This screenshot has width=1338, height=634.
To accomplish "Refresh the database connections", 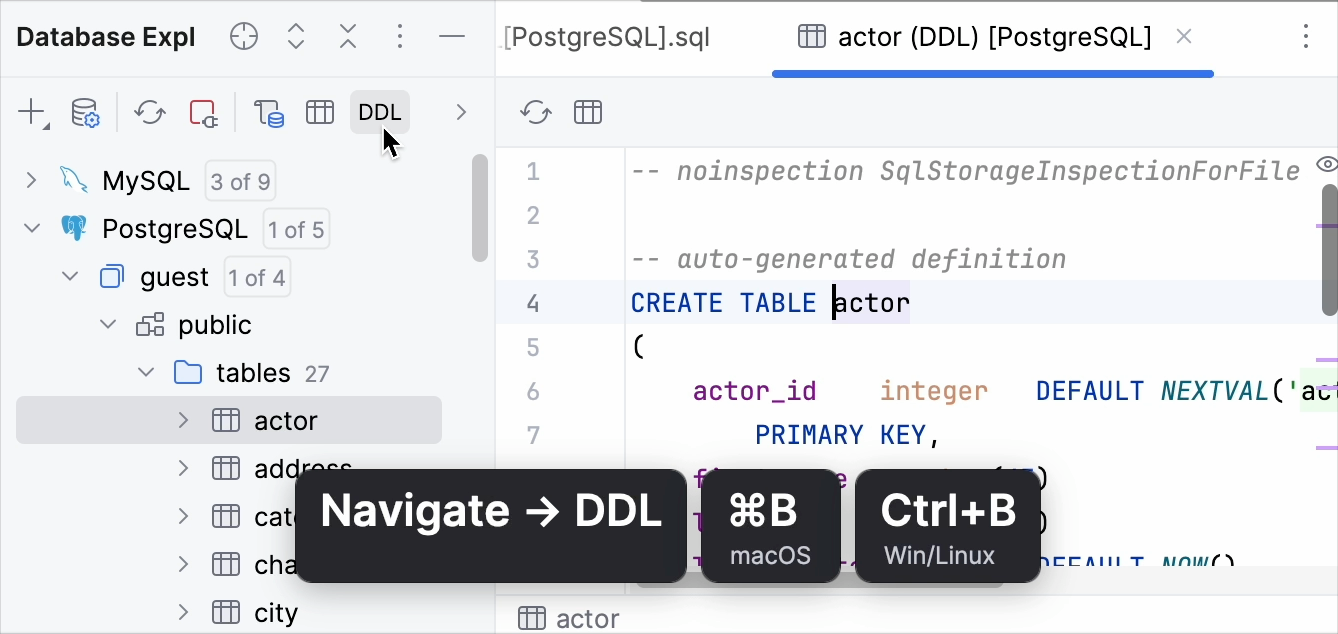I will pyautogui.click(x=150, y=112).
